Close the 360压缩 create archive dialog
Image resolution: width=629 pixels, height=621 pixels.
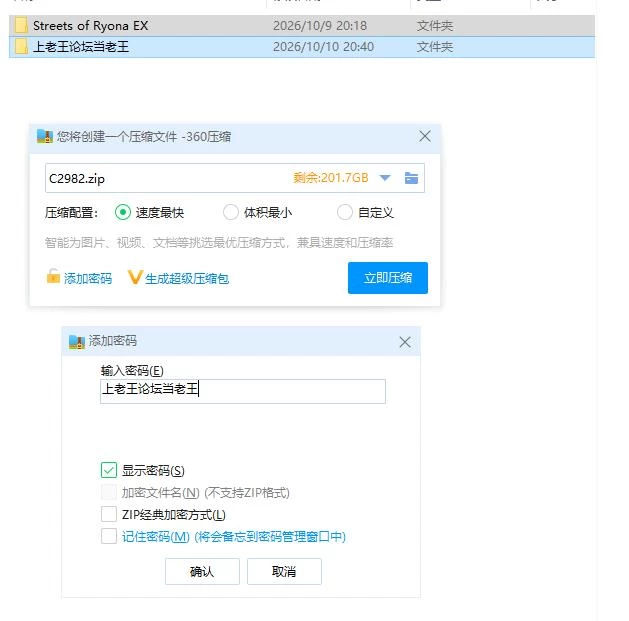[x=425, y=136]
